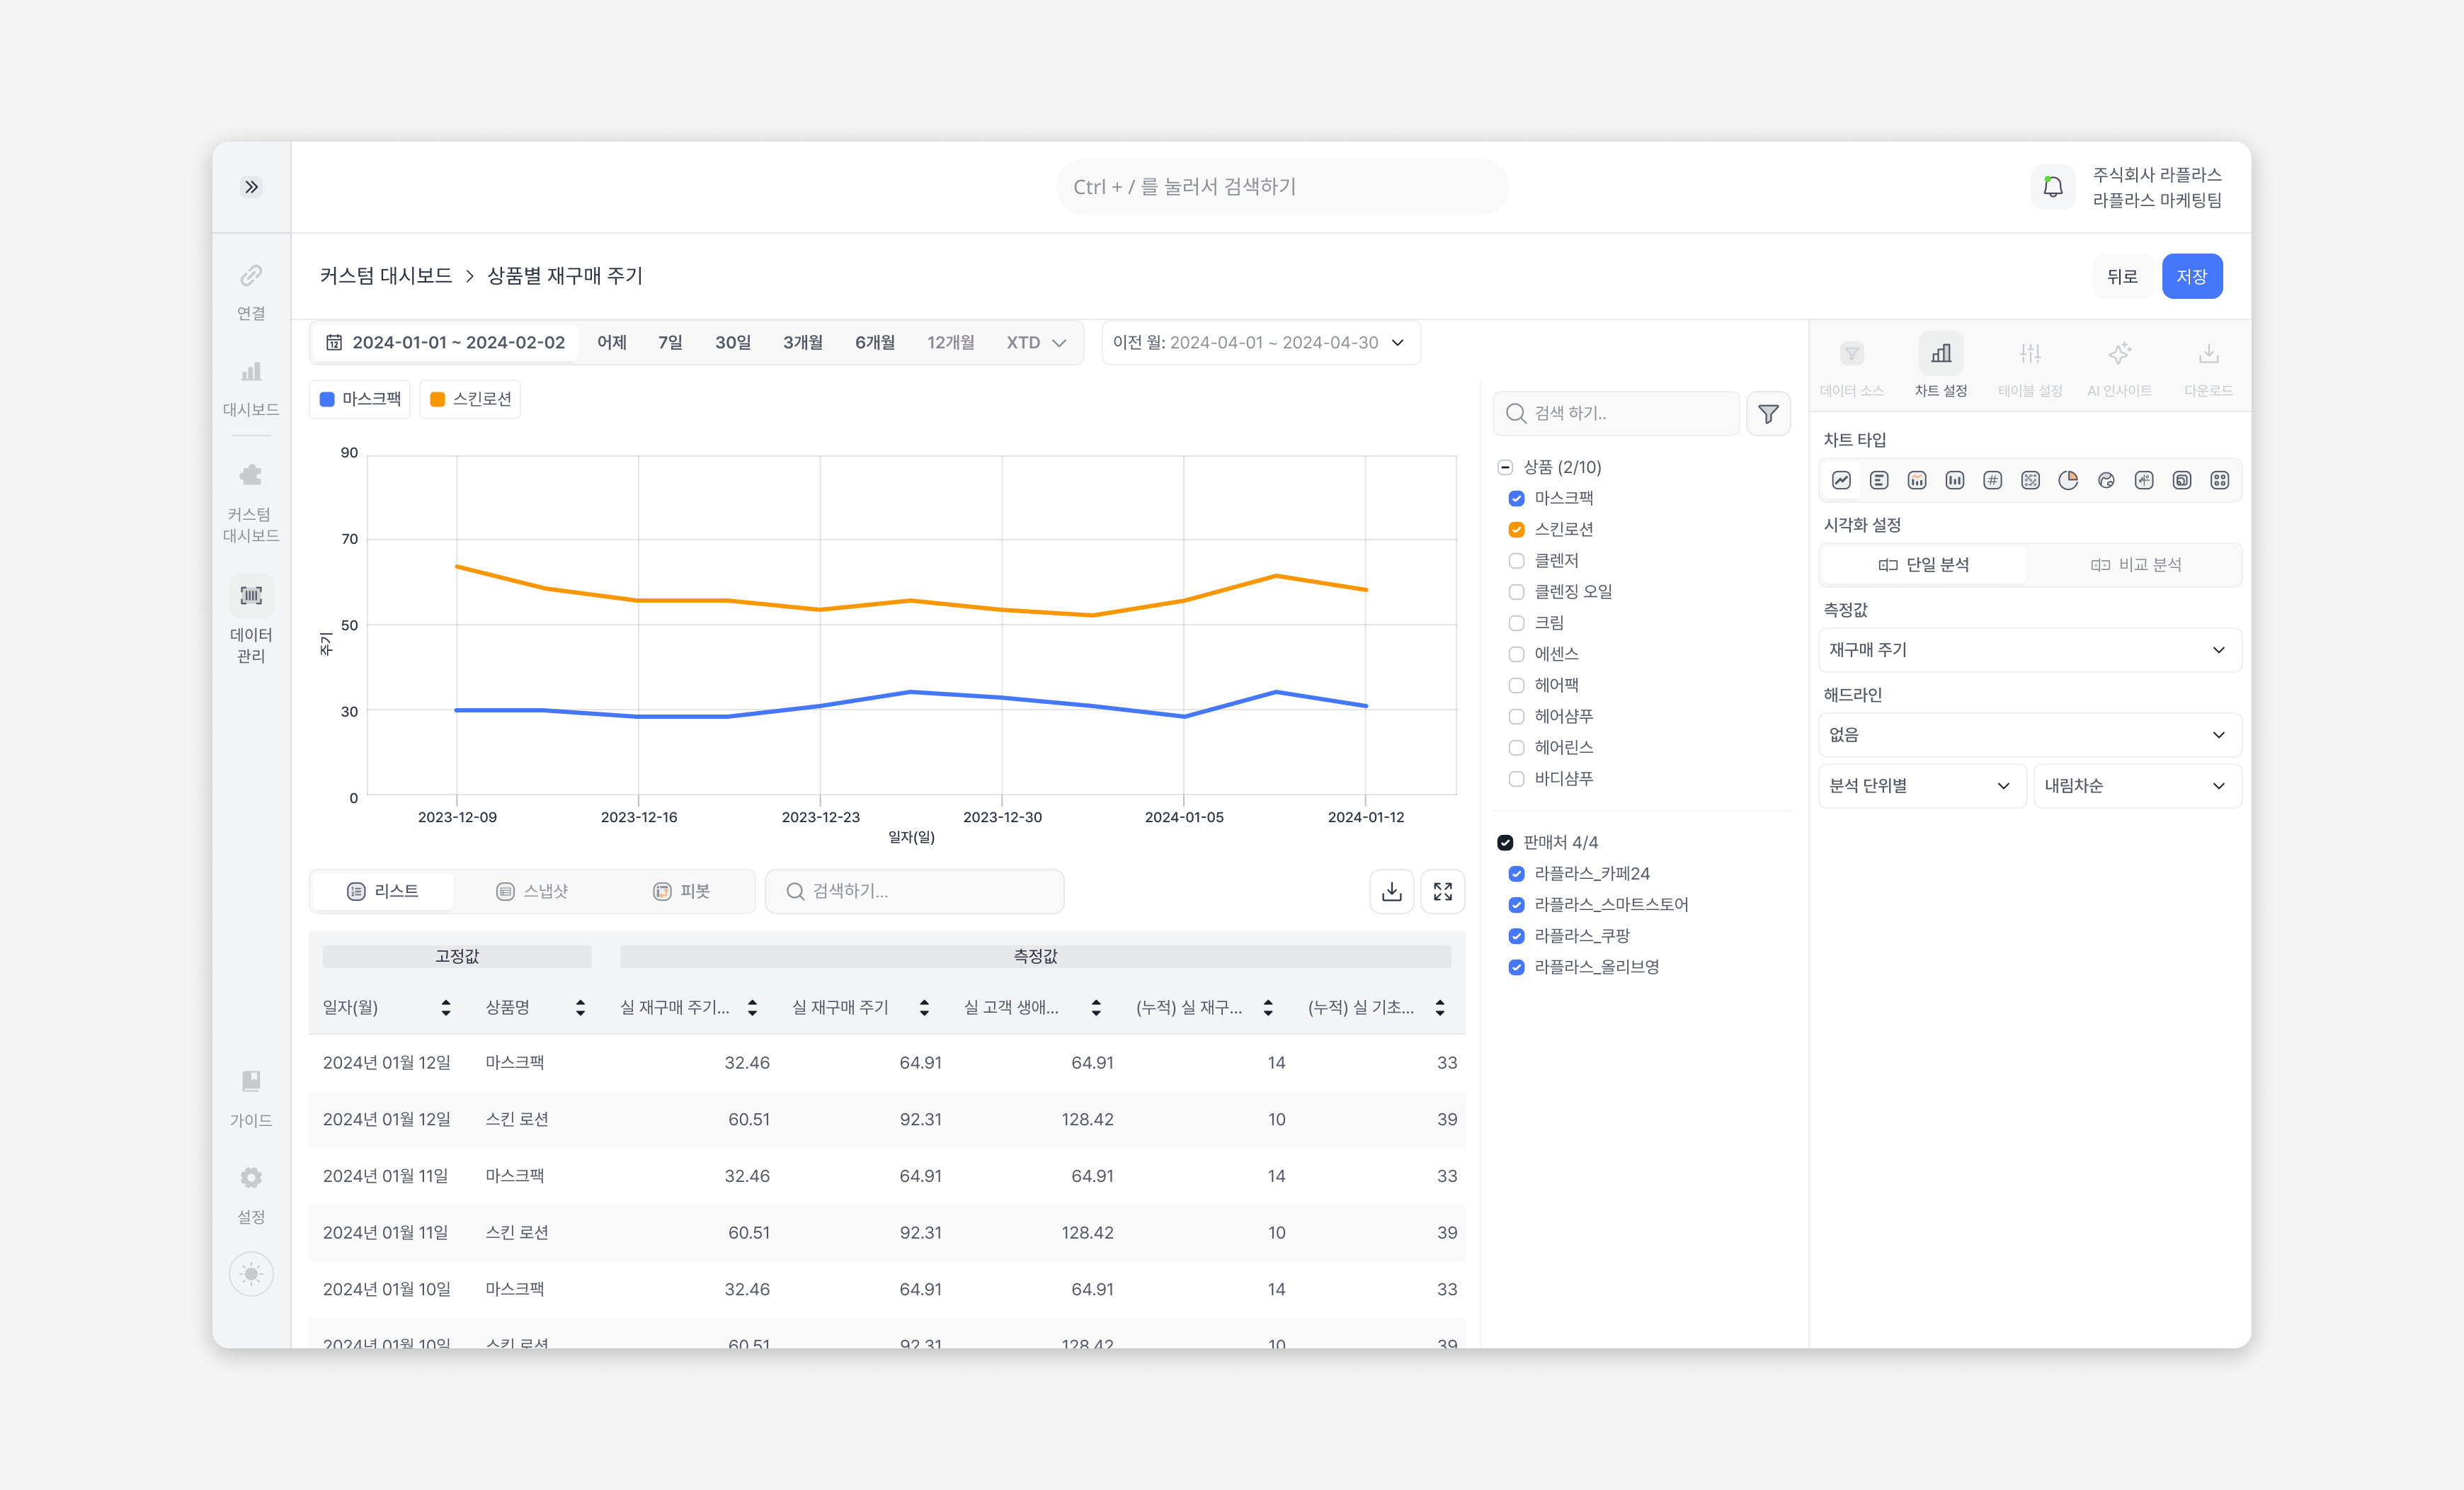Select the horizontal bar chart type icon
This screenshot has width=2464, height=1490.
coord(1879,481)
